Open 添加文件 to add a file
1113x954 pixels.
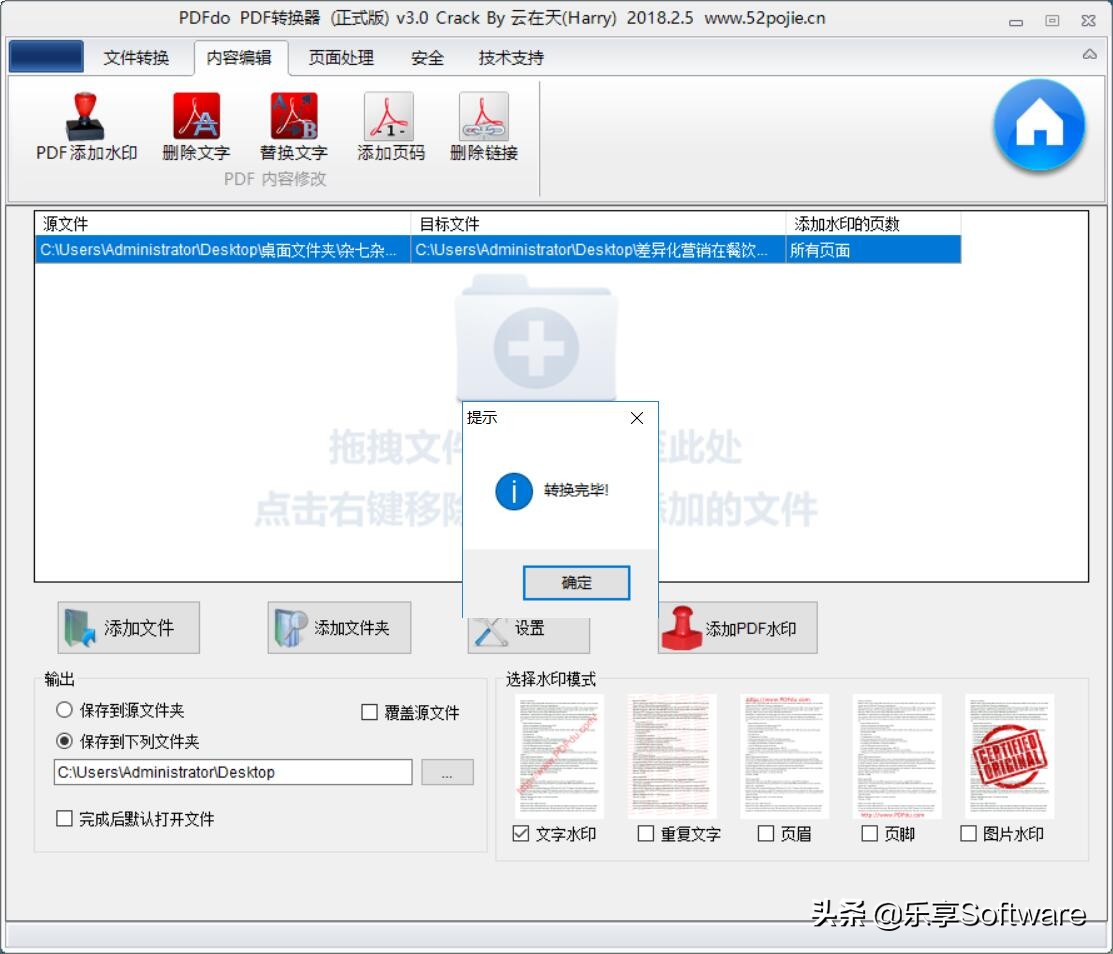(128, 627)
